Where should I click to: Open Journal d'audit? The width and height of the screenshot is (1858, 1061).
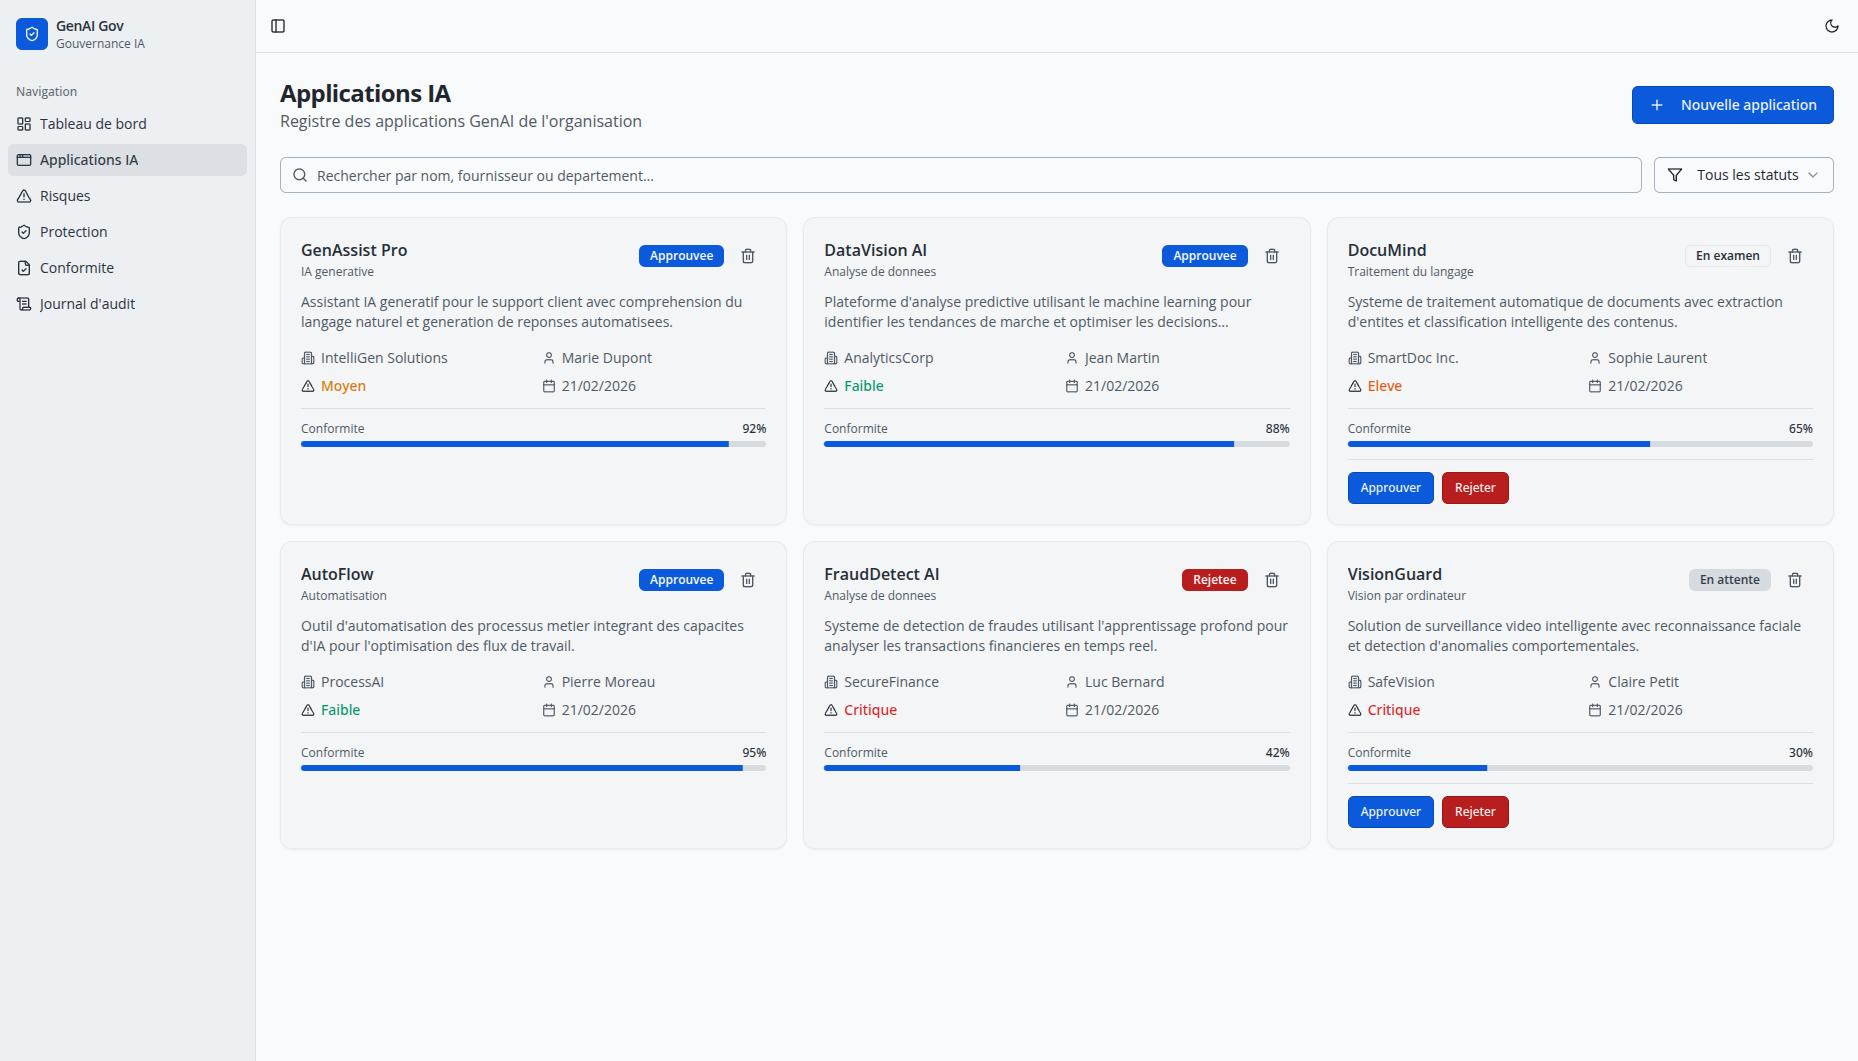pyautogui.click(x=87, y=304)
